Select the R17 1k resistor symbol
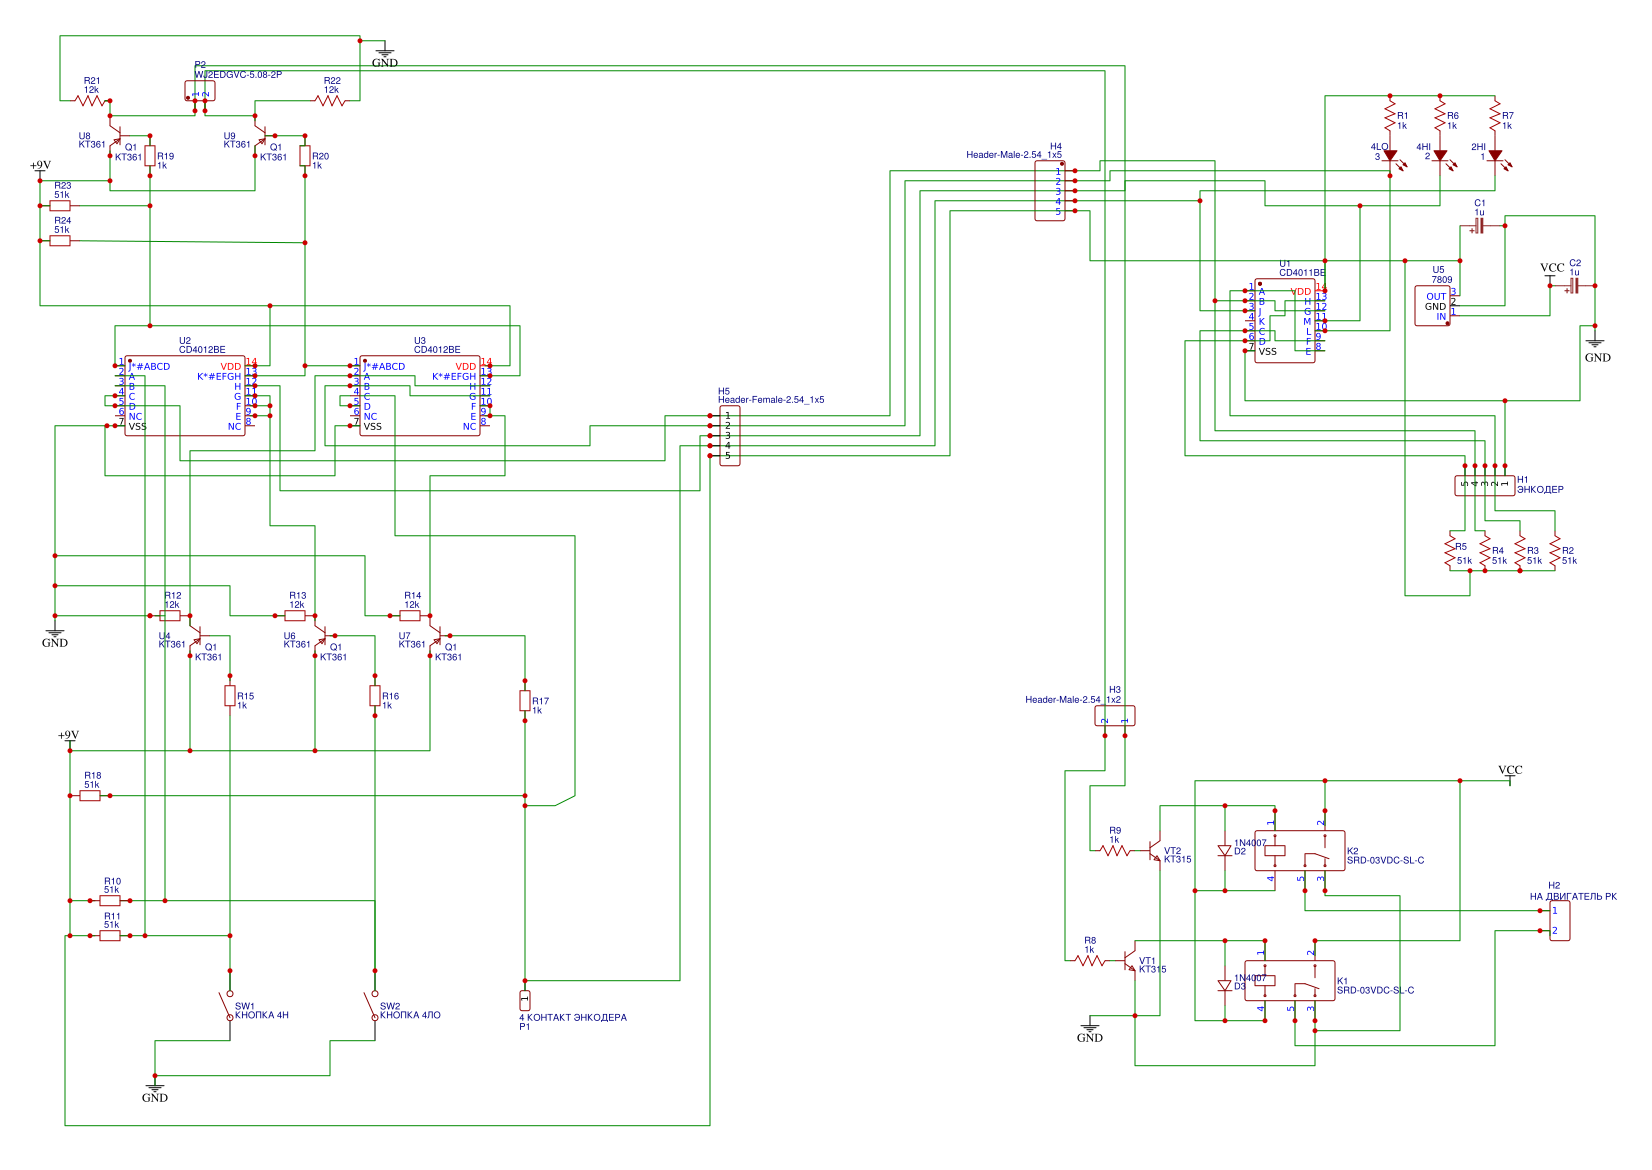 (525, 701)
